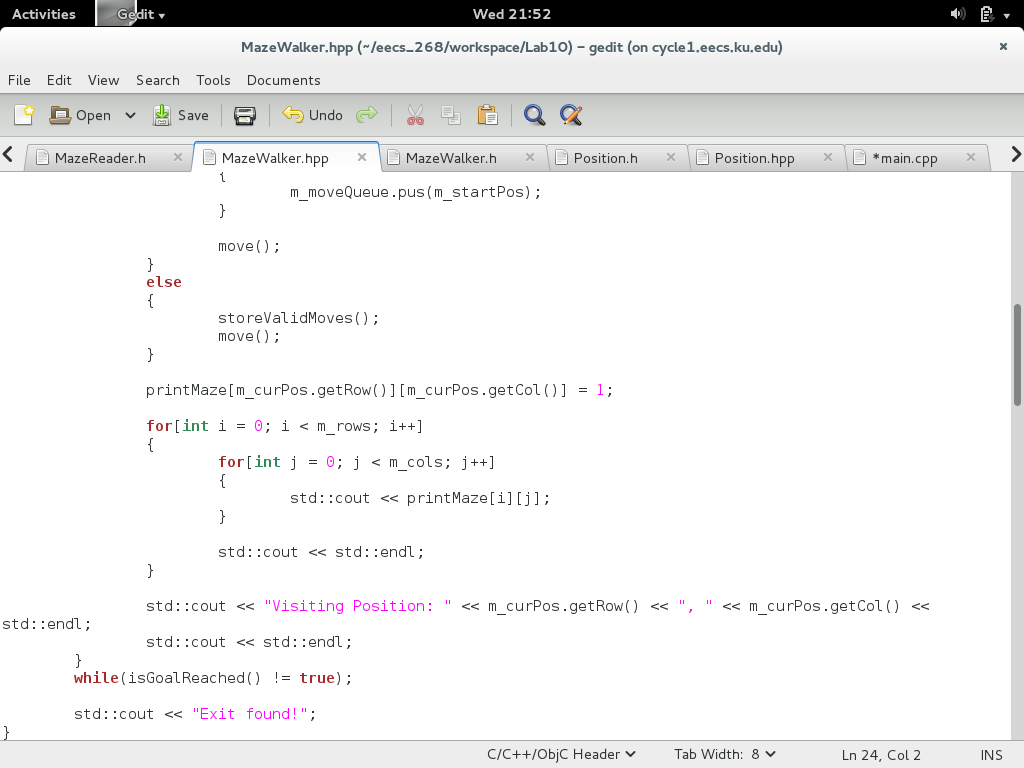
Task: Switch to the MazeReader.h tab
Action: point(100,158)
